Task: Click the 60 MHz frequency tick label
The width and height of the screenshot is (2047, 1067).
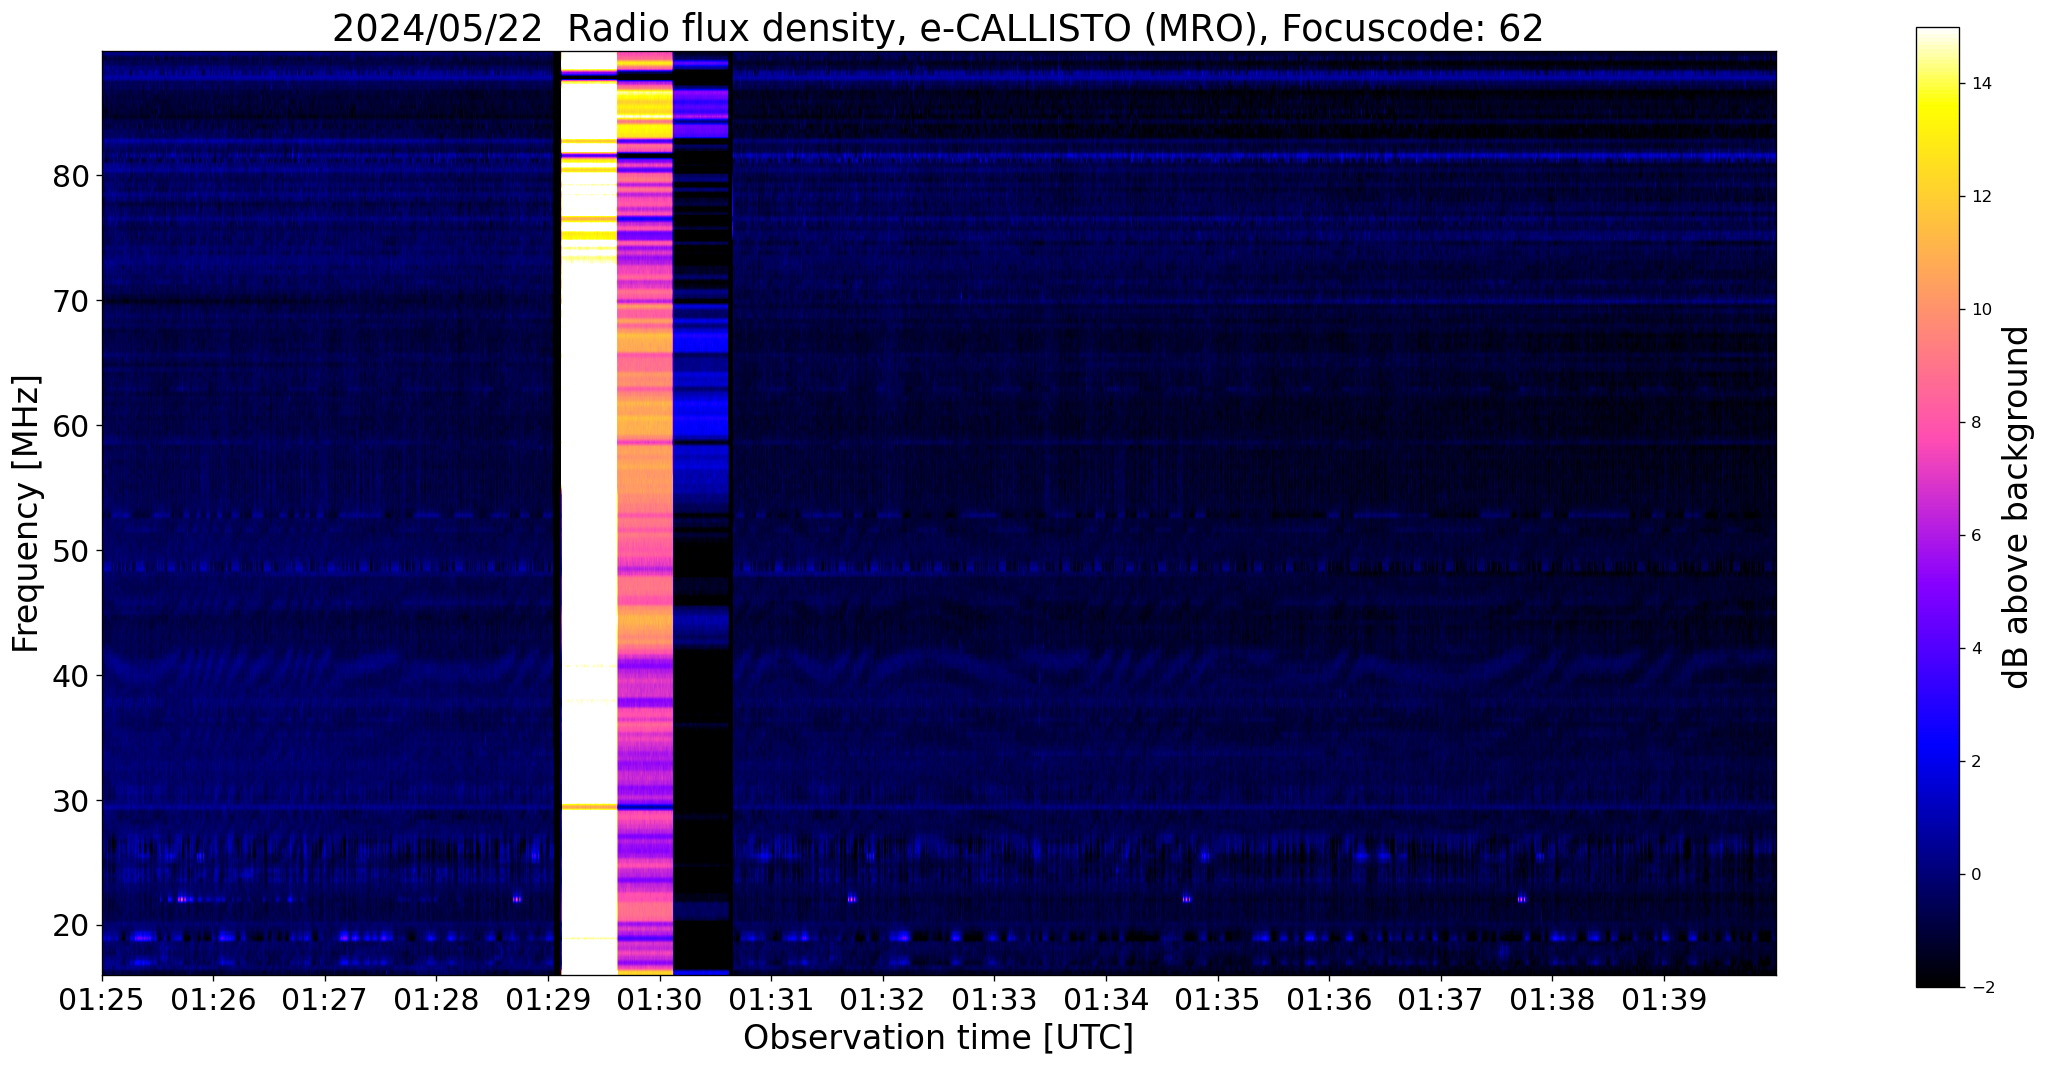Action: pyautogui.click(x=71, y=426)
